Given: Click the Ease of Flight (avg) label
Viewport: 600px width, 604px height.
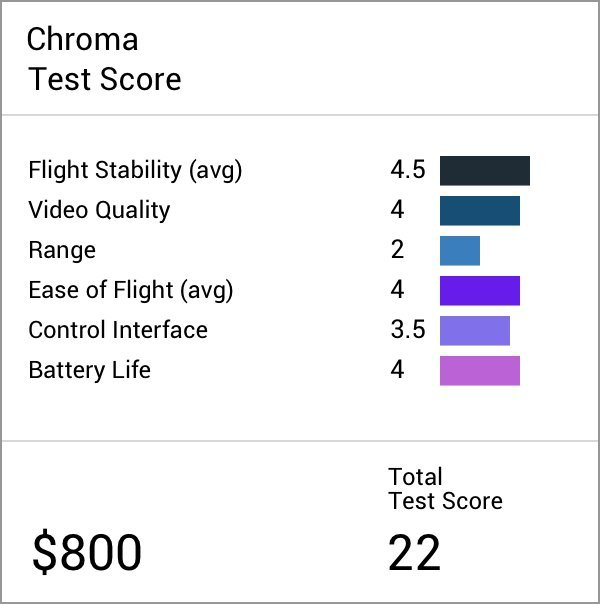Looking at the screenshot, I should [x=130, y=290].
